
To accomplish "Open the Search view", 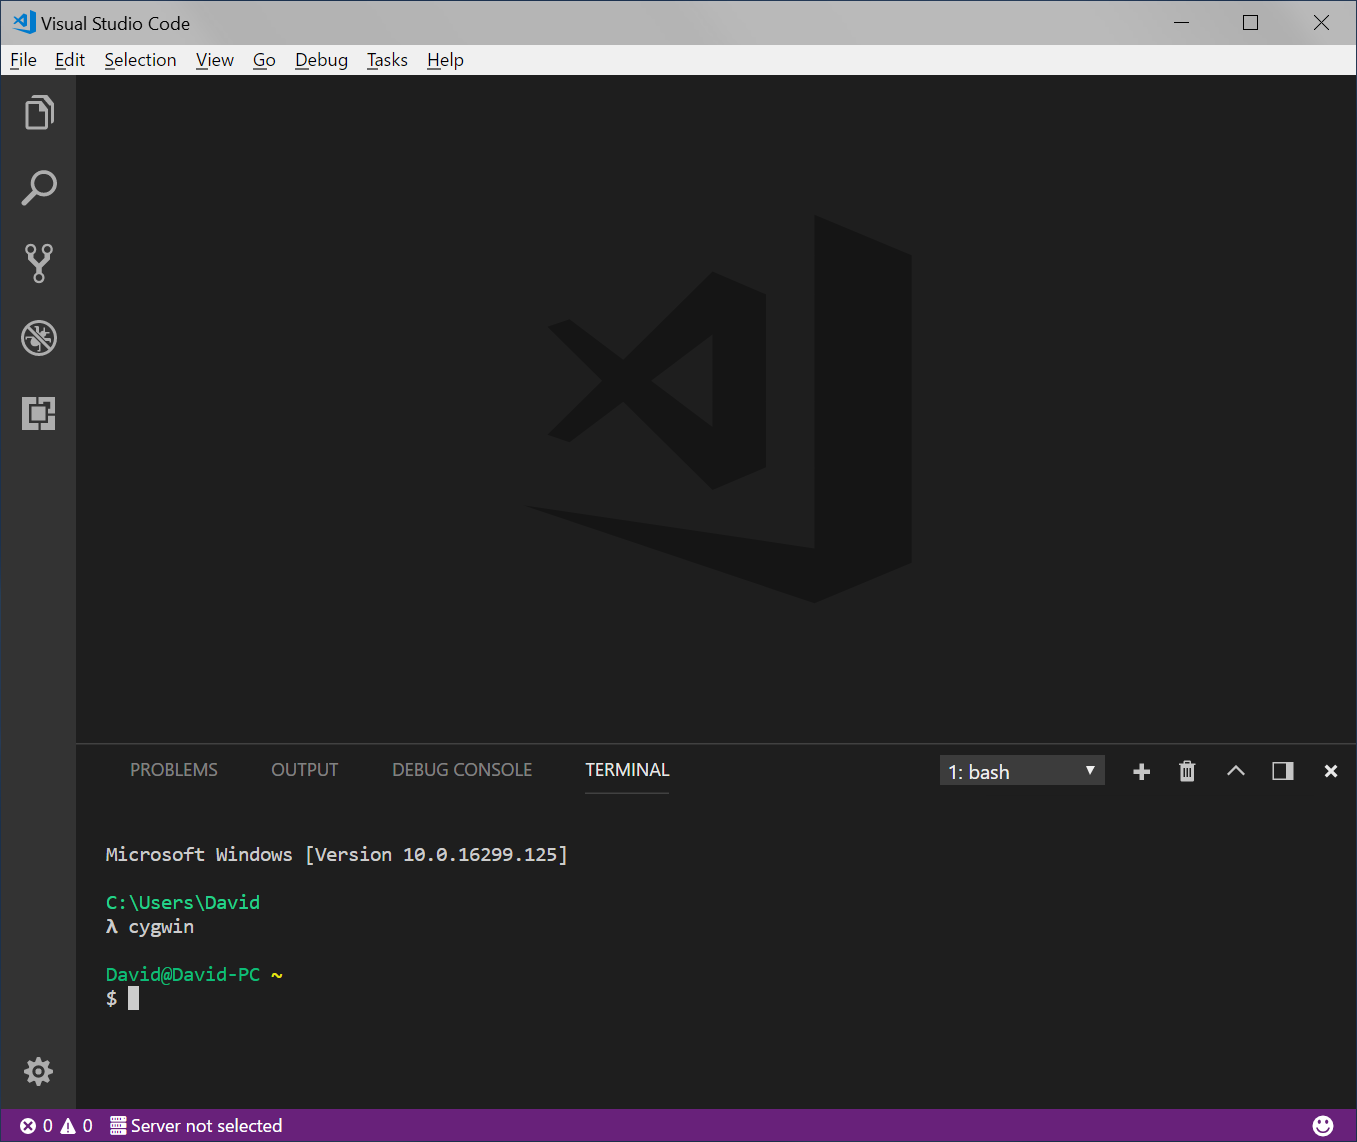I will click(x=38, y=188).
